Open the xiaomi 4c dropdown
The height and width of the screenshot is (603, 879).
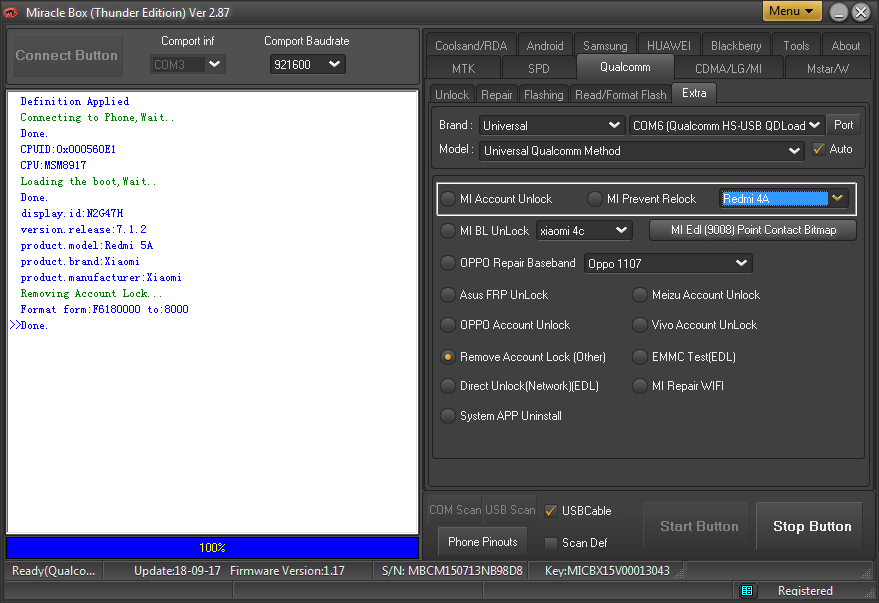584,231
